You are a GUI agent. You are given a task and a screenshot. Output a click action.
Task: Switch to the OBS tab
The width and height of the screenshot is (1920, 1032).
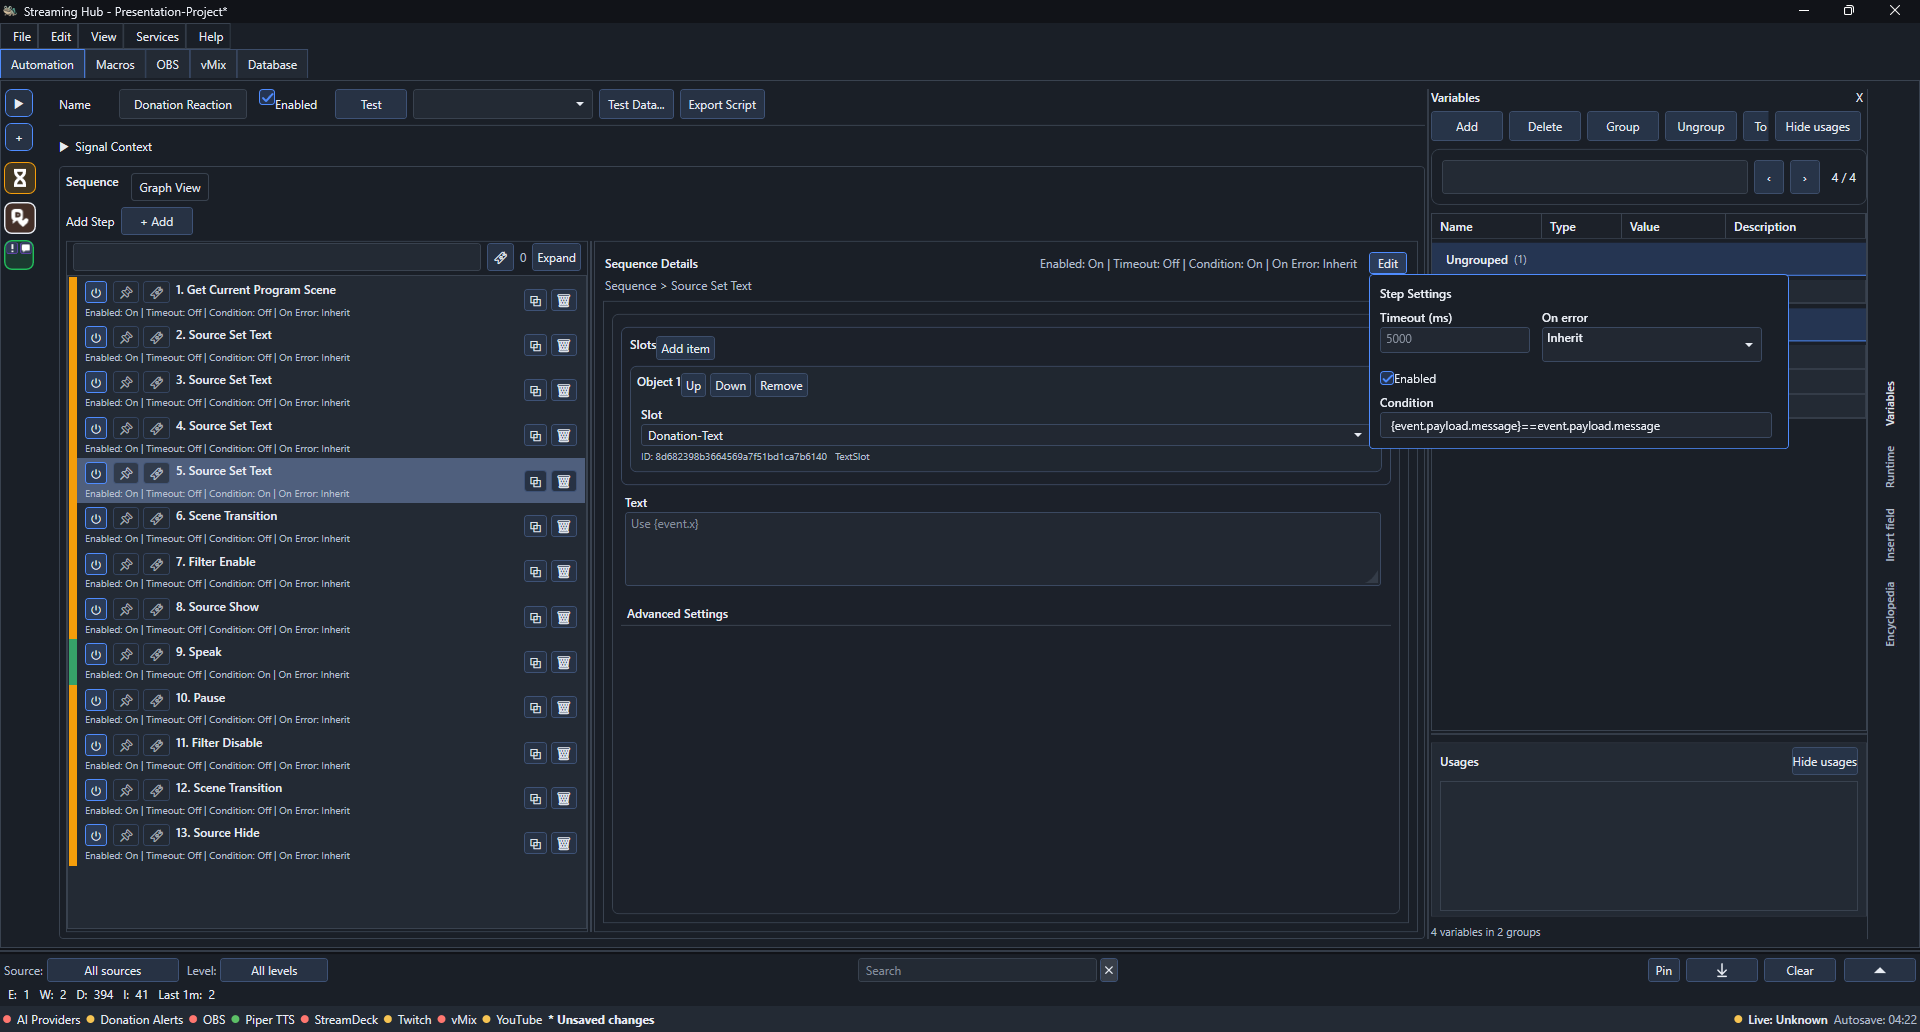click(168, 65)
